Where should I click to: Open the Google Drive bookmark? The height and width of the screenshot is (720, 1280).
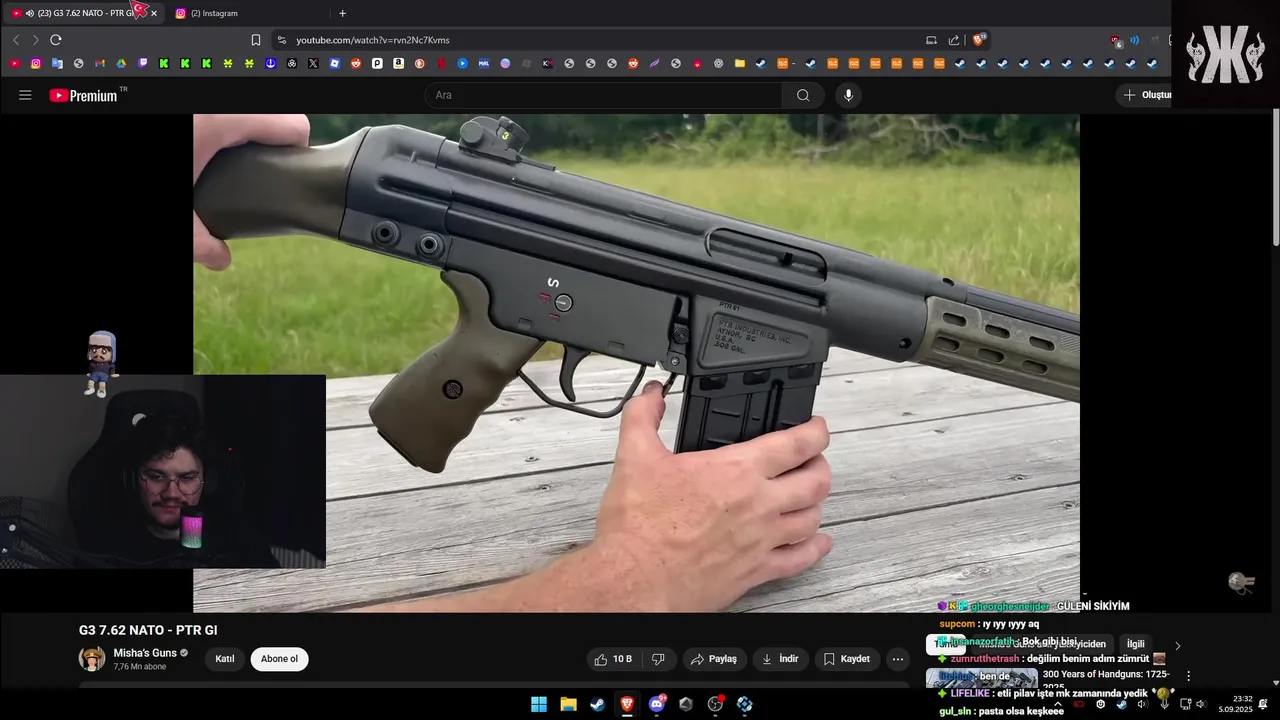[121, 63]
